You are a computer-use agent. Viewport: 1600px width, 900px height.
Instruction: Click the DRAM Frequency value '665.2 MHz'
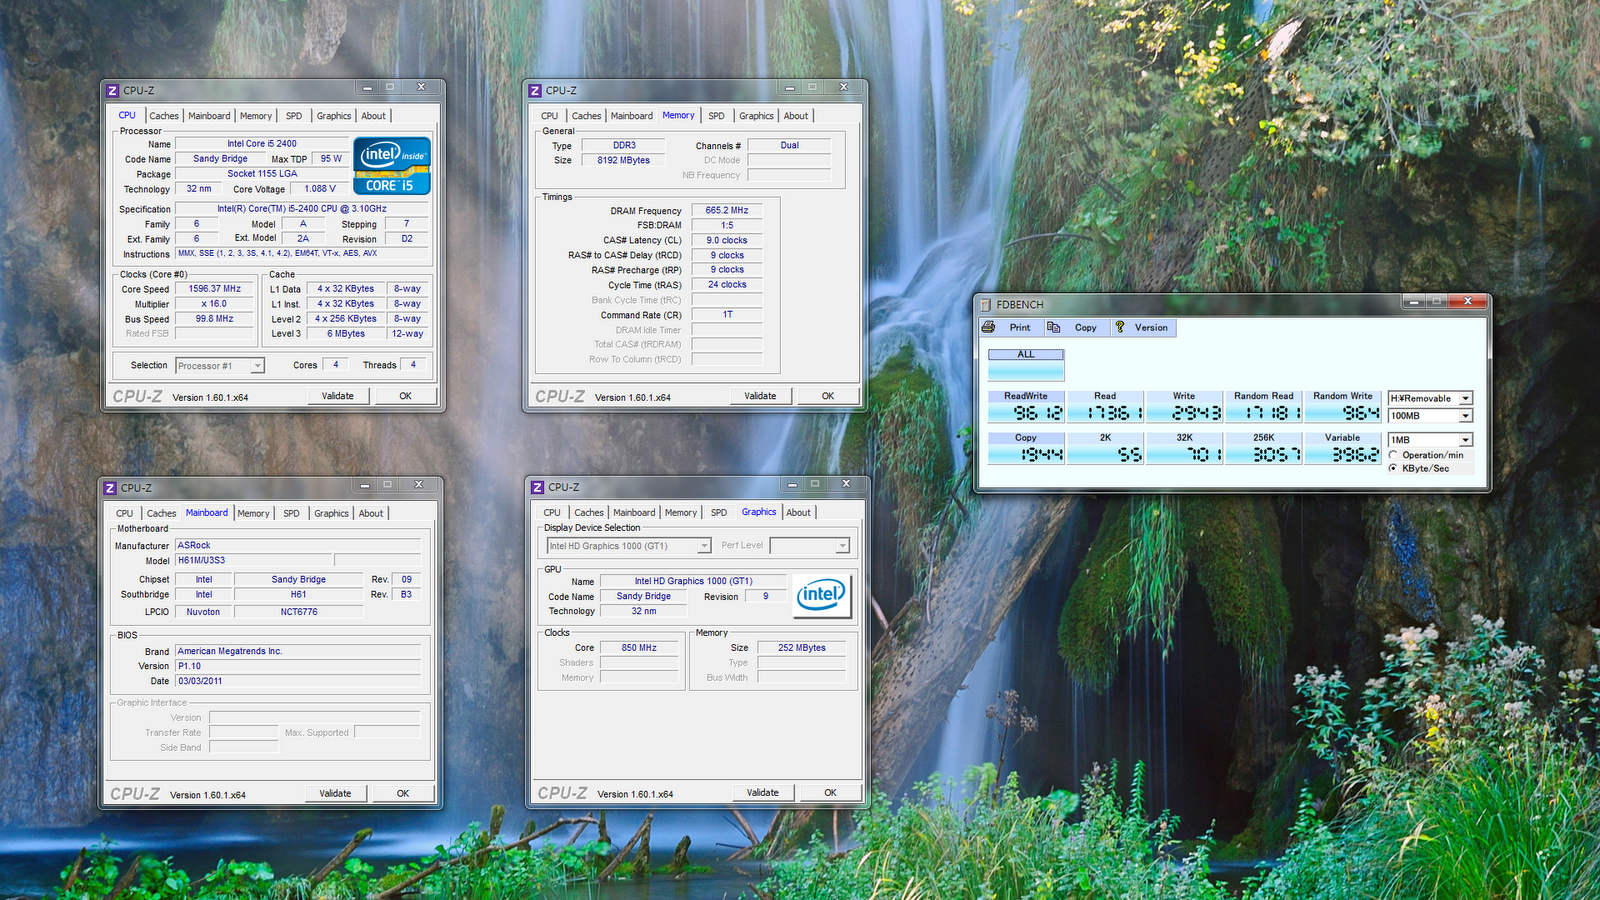tap(727, 211)
